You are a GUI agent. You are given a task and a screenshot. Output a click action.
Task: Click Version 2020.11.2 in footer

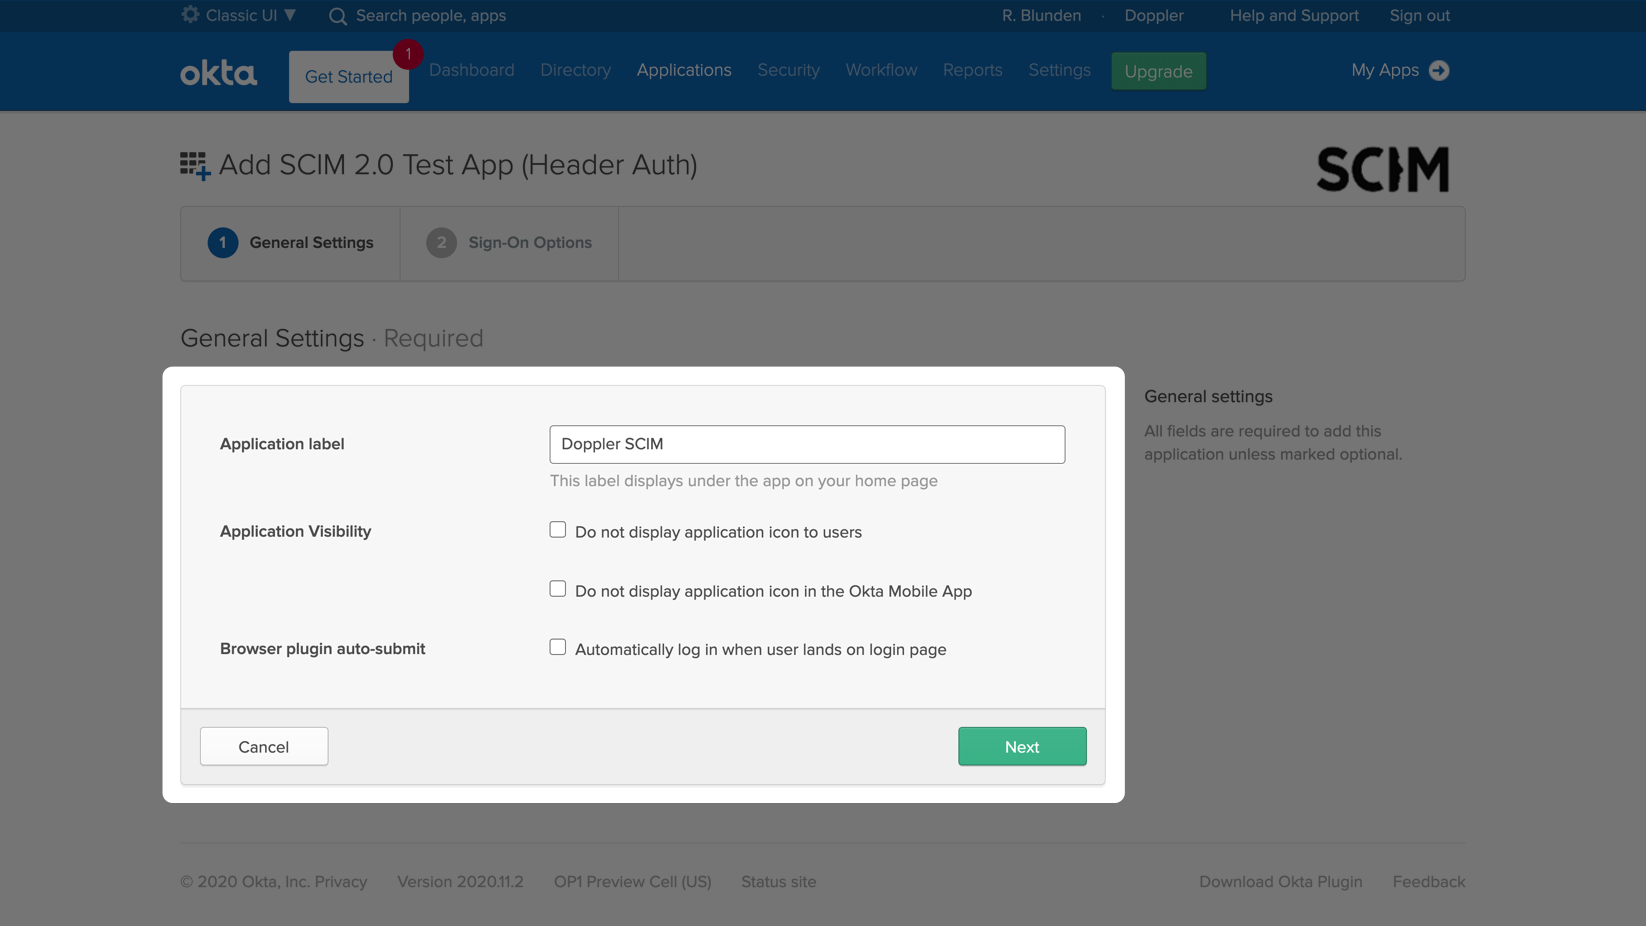pos(460,882)
